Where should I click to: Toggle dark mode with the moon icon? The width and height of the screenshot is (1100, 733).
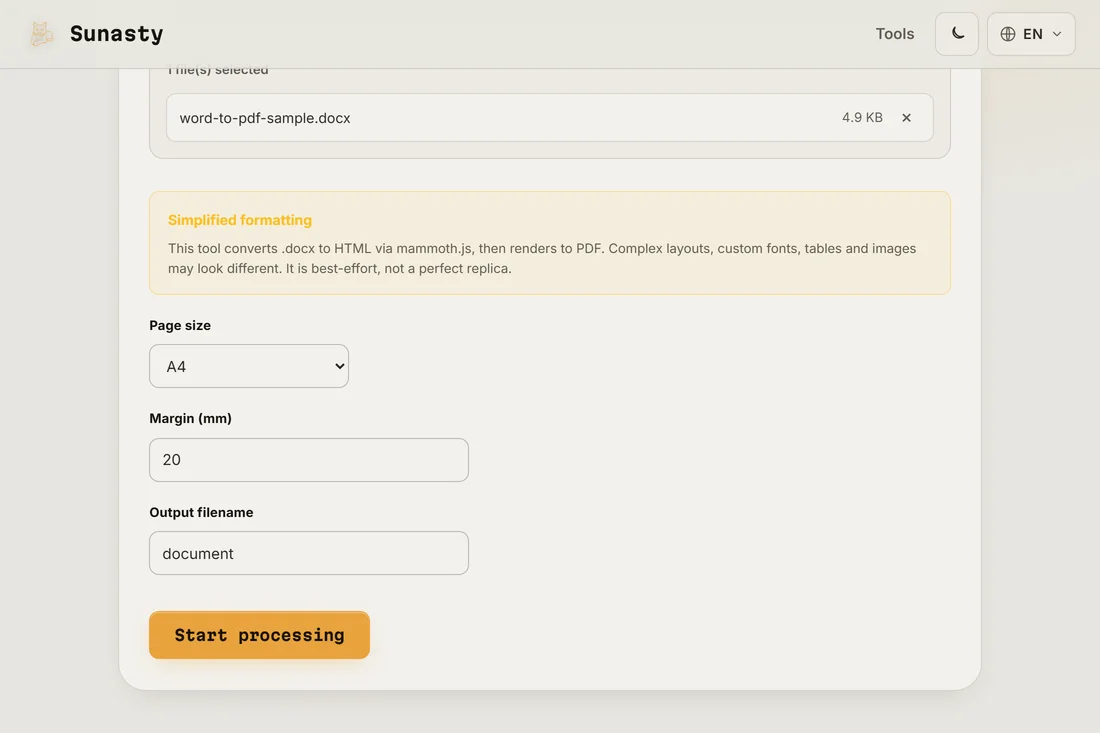(x=957, y=34)
